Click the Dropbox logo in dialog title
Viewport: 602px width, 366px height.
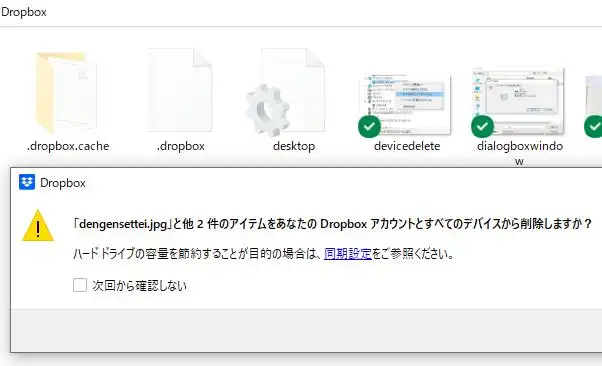pyautogui.click(x=27, y=182)
